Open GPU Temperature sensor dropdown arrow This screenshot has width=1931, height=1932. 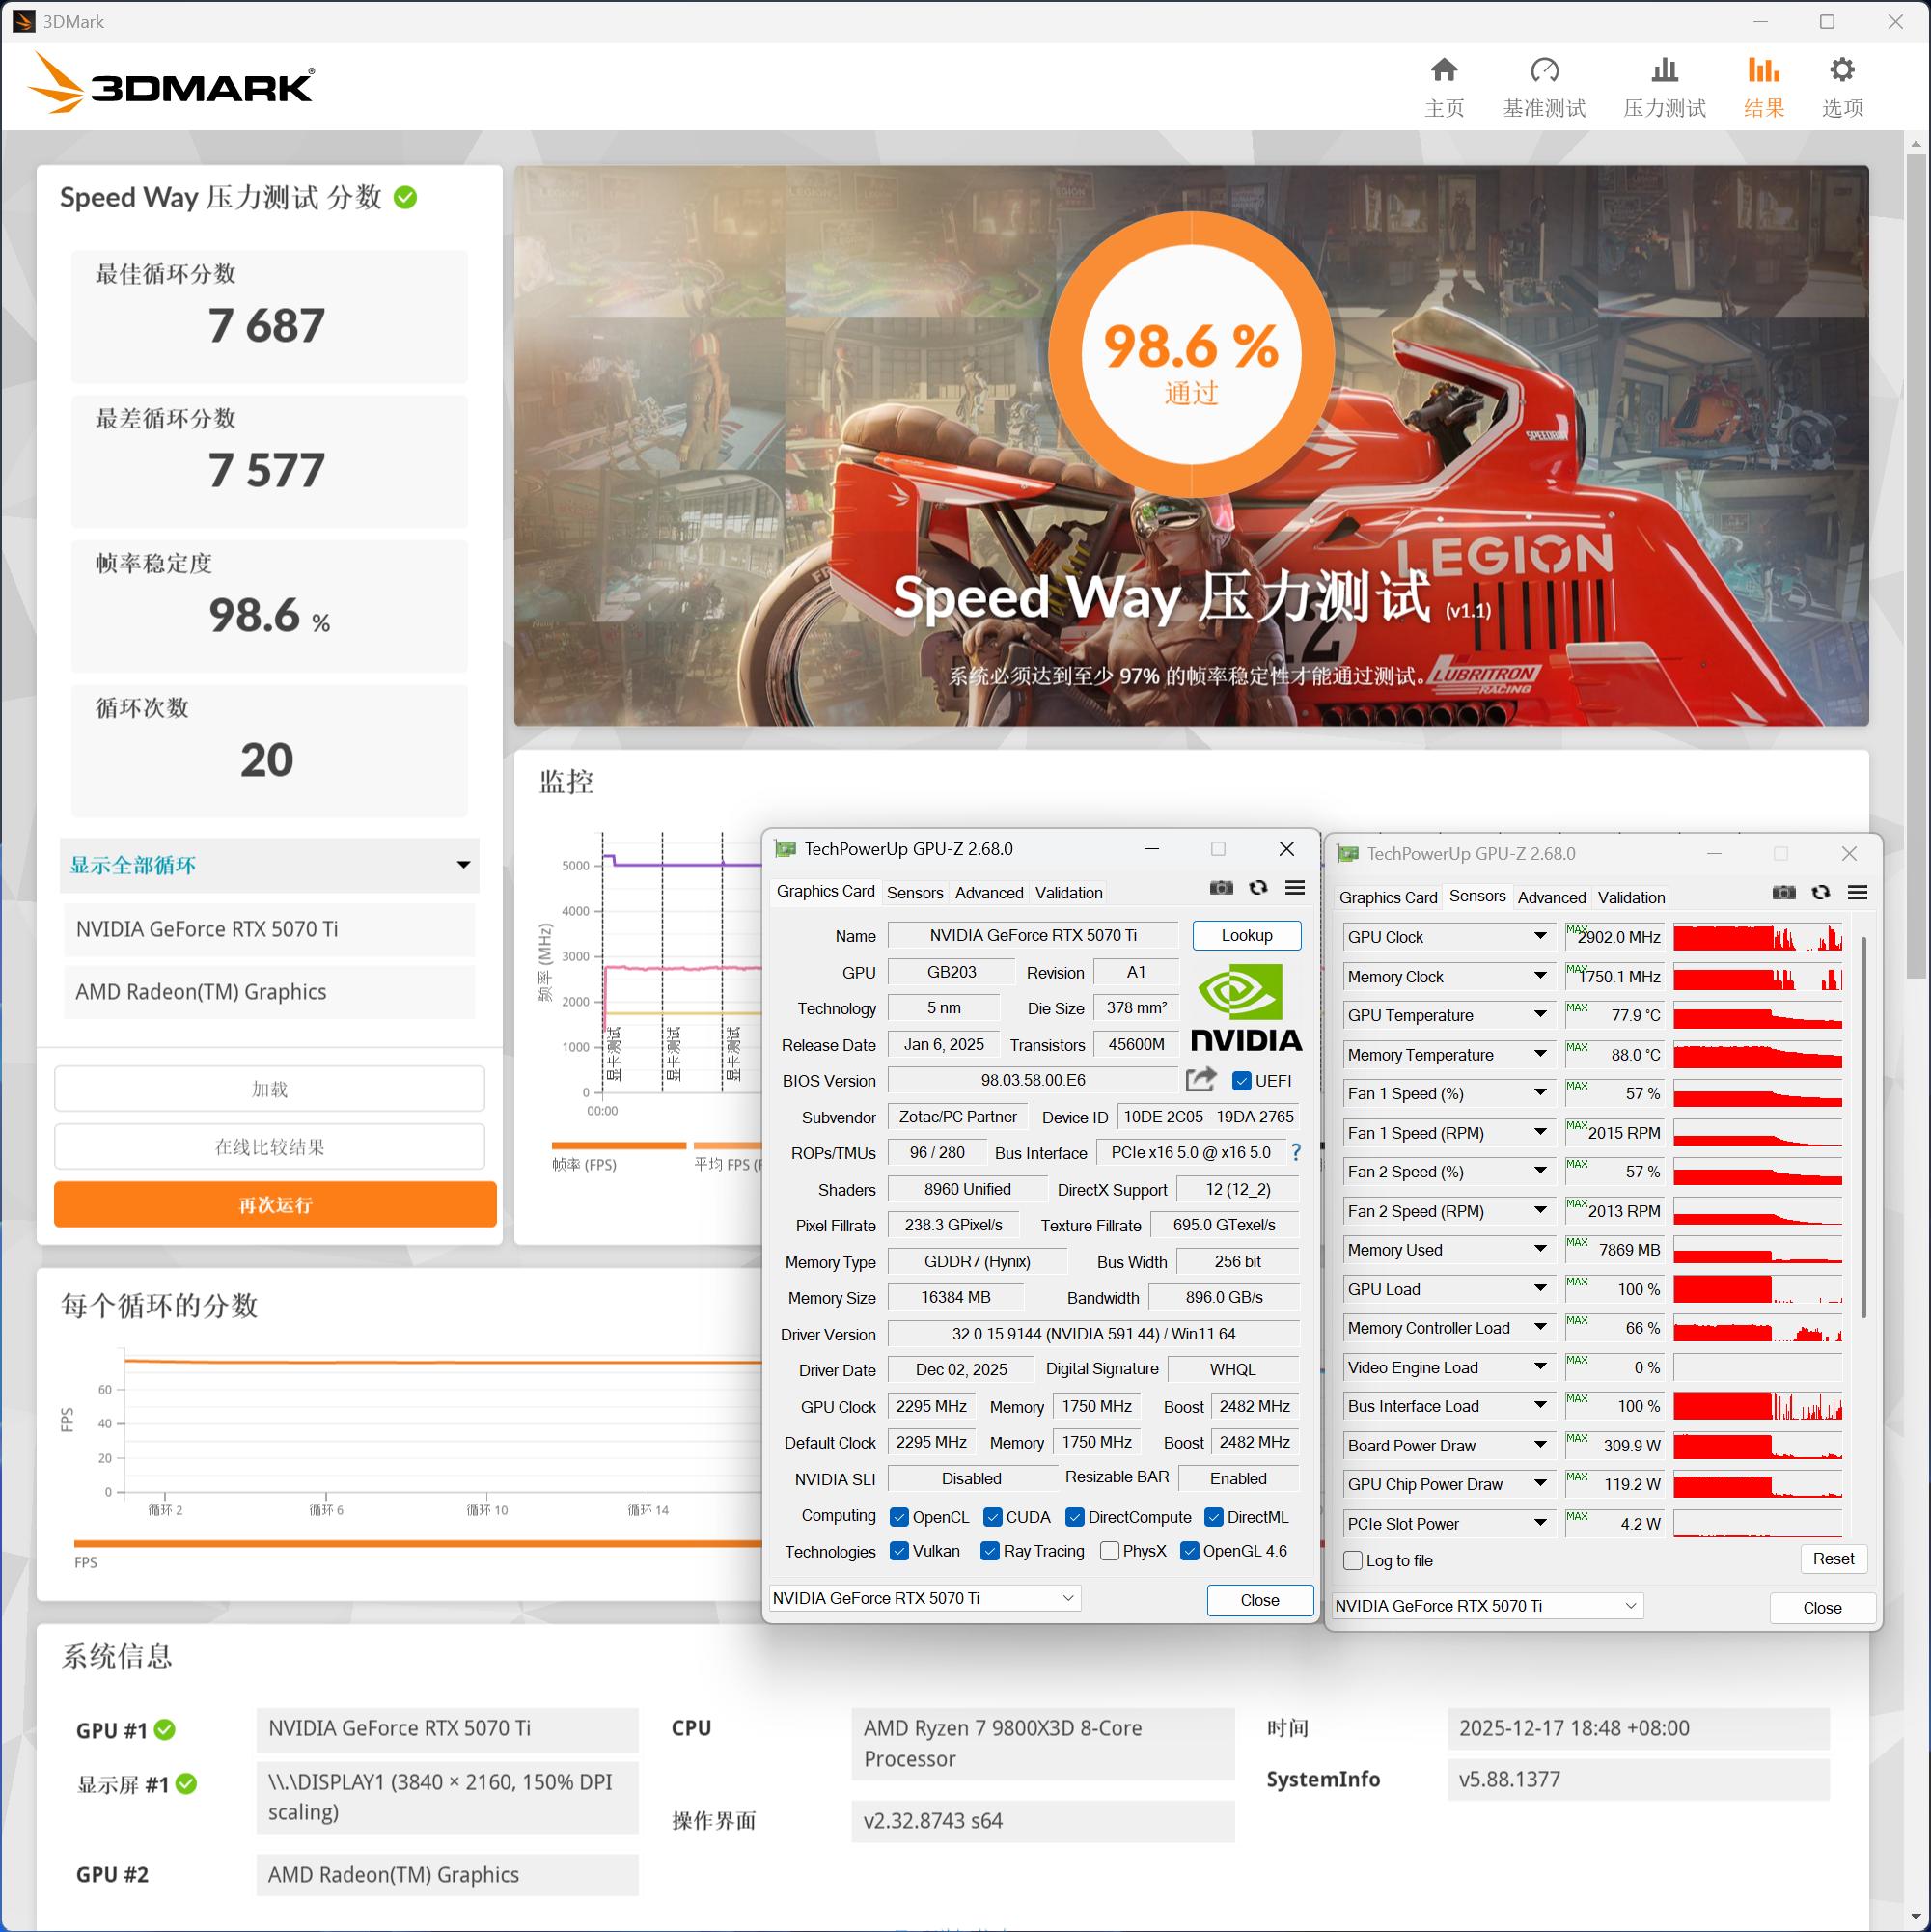pyautogui.click(x=1540, y=1015)
